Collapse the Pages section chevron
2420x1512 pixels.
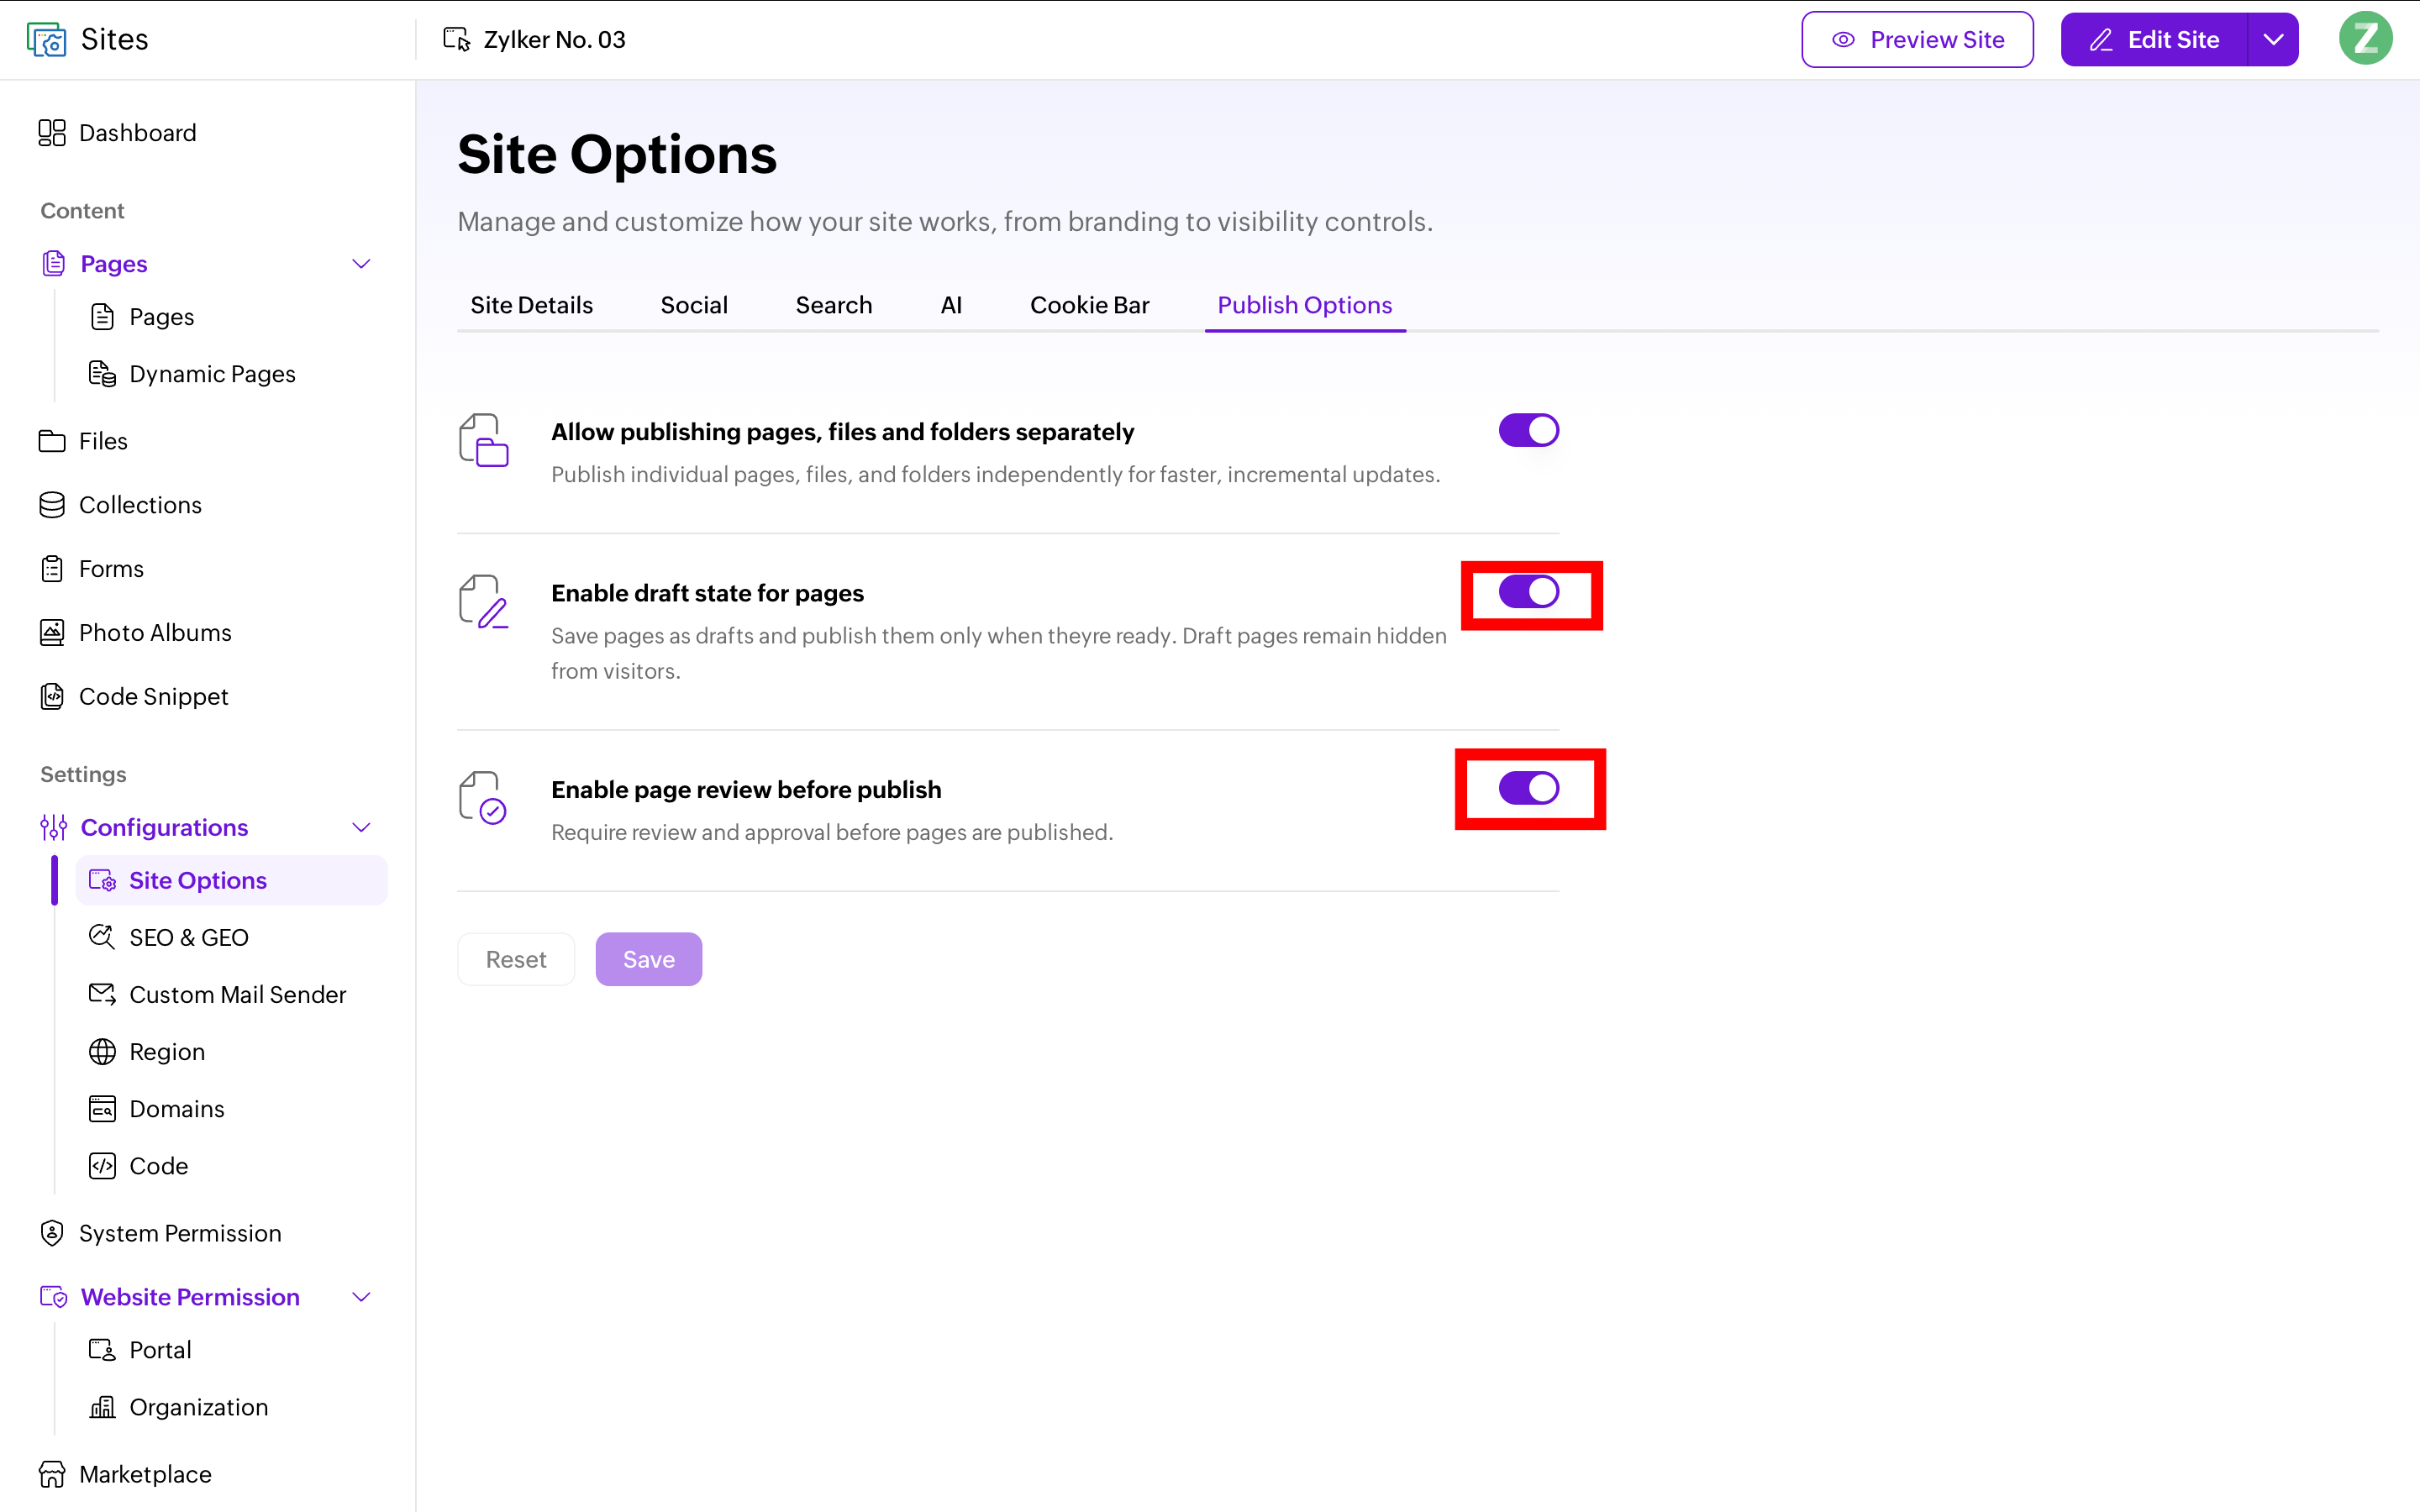pos(362,264)
